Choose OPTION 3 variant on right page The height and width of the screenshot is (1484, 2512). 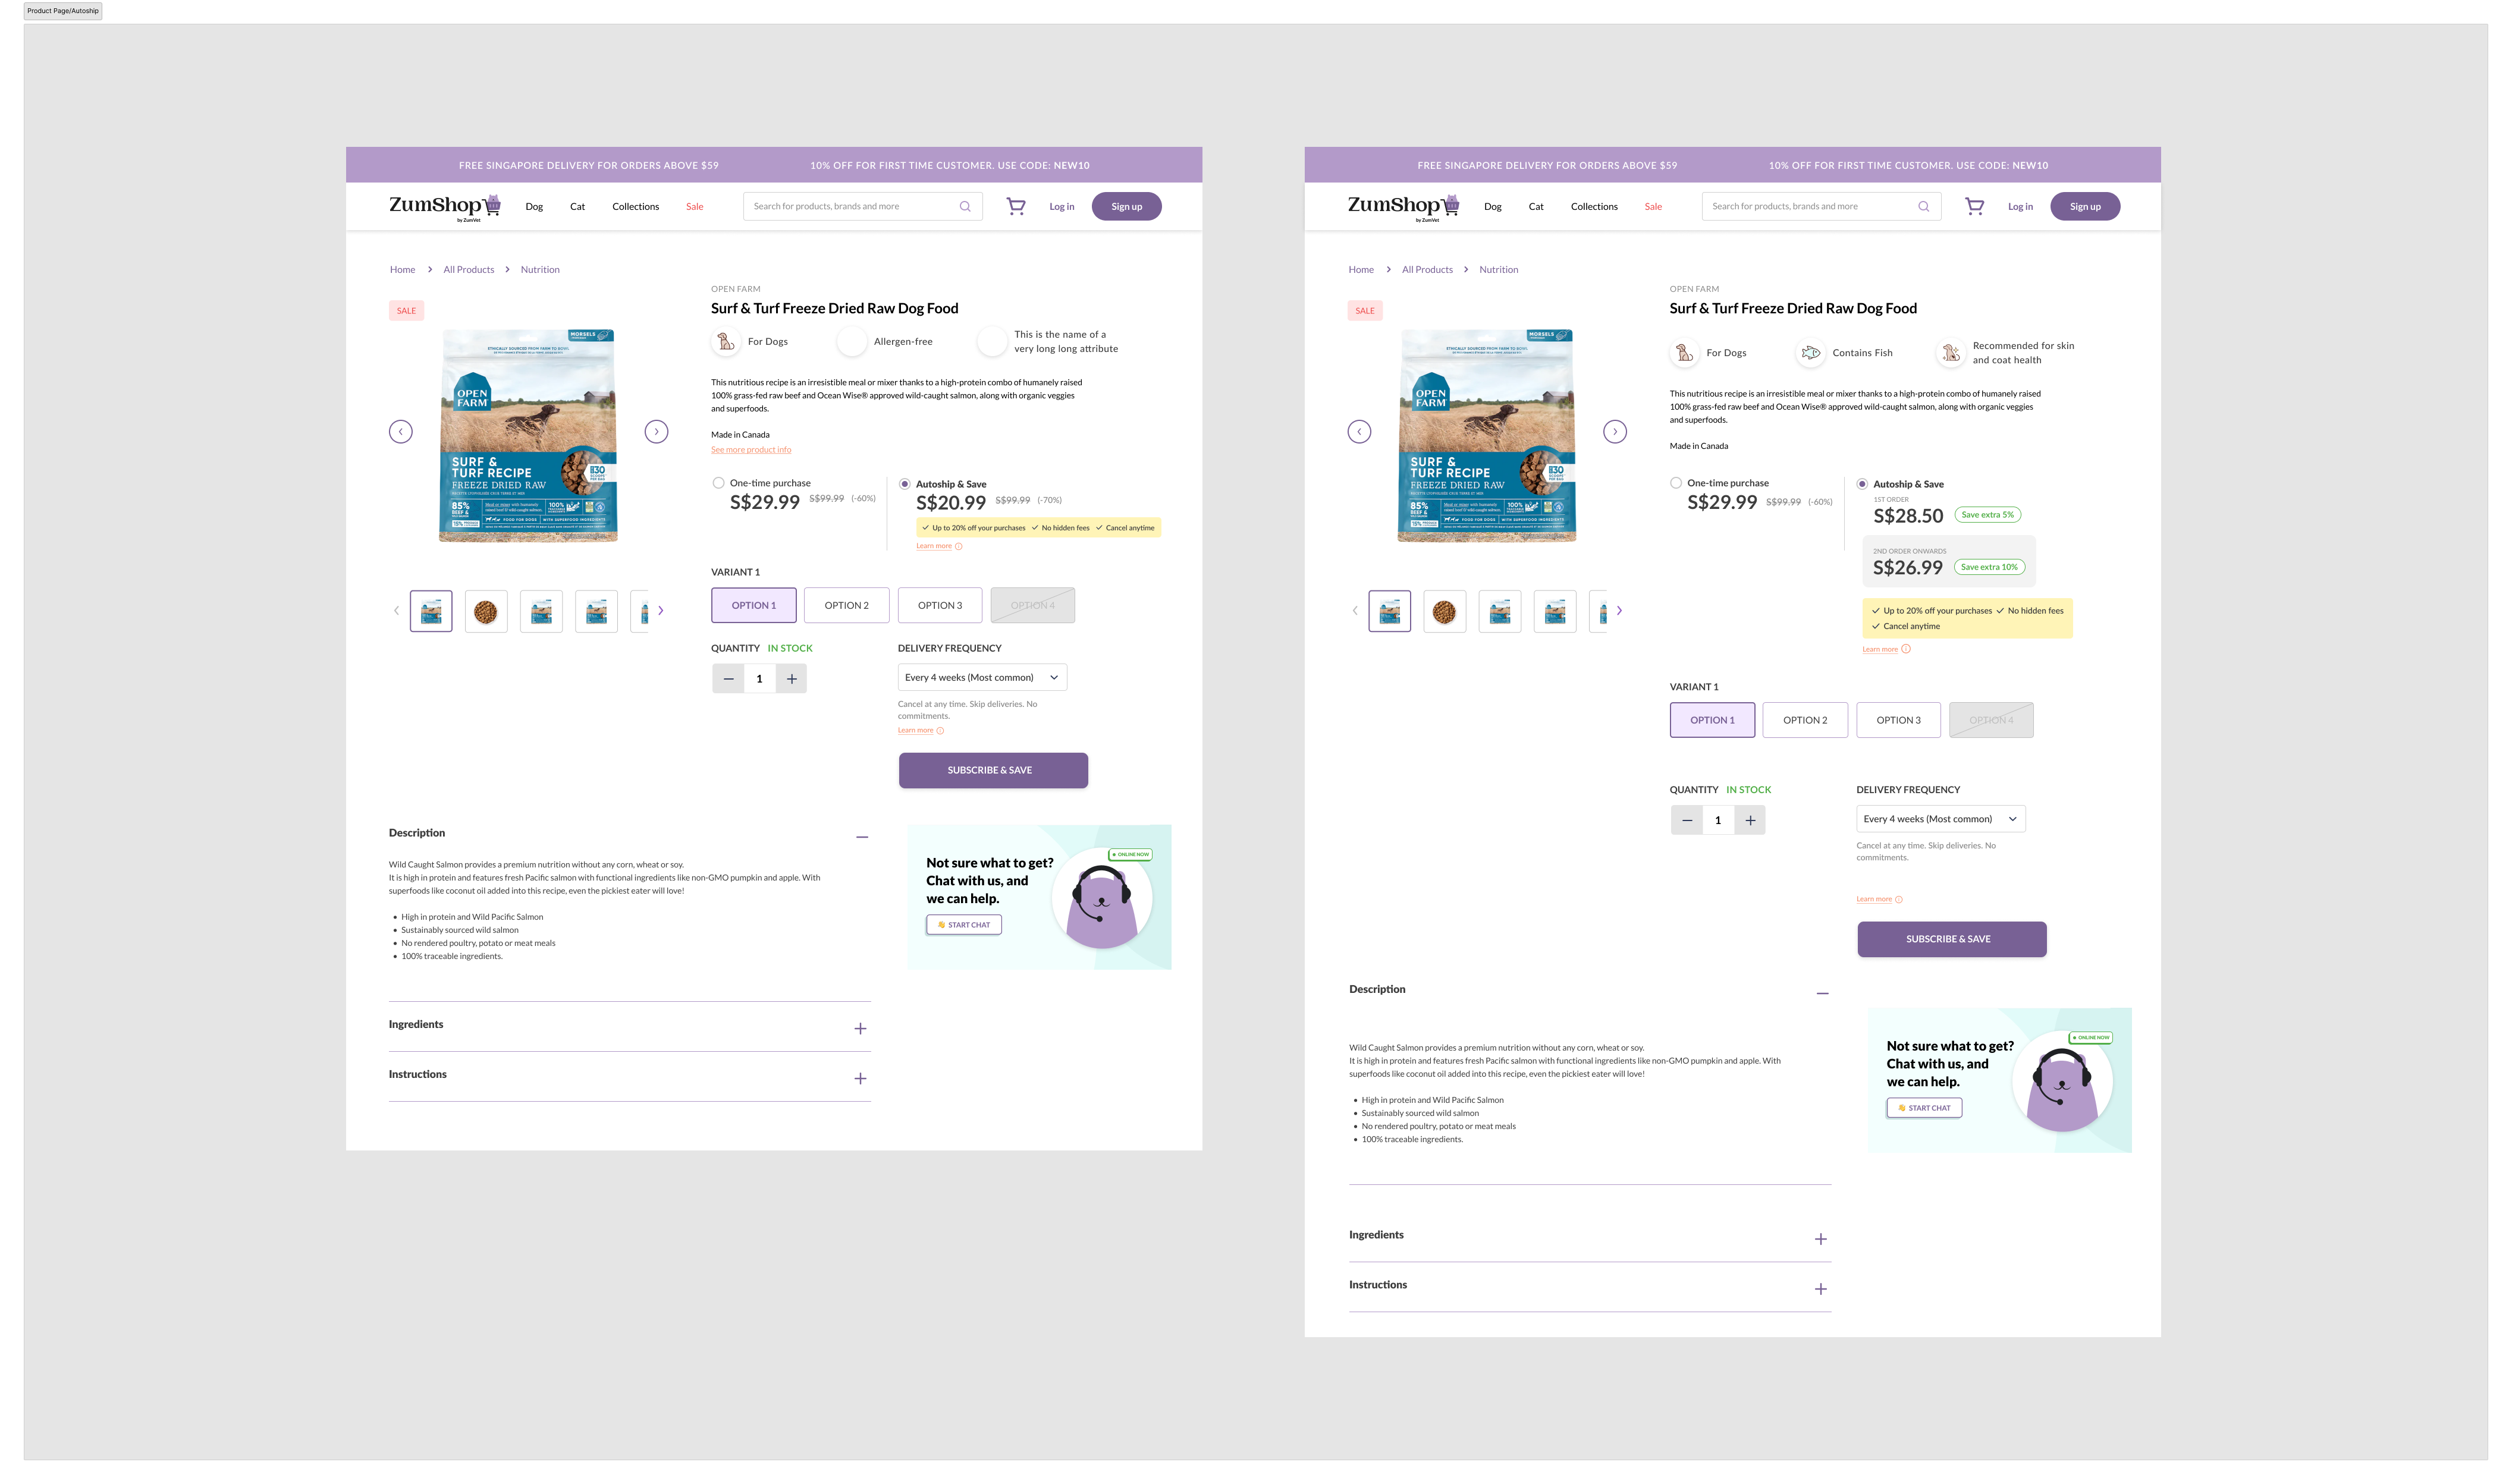(x=1898, y=720)
